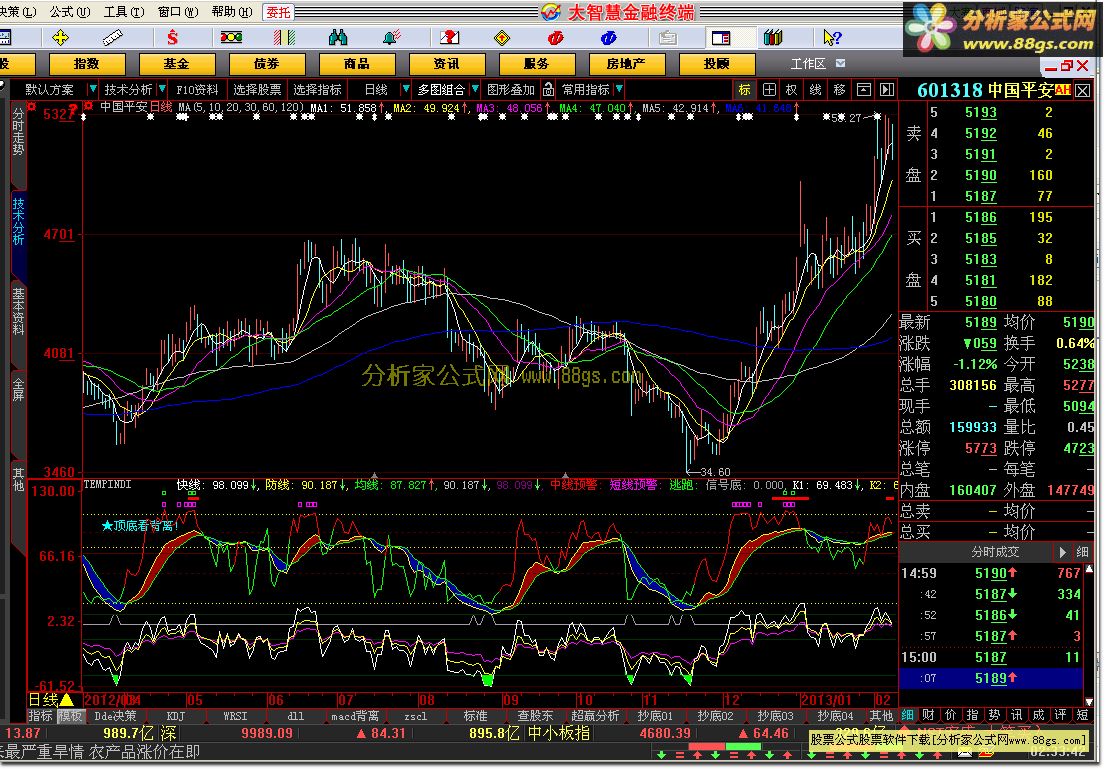The image size is (1105, 769).
Task: Select the 财 tab in quote panel
Action: point(928,715)
